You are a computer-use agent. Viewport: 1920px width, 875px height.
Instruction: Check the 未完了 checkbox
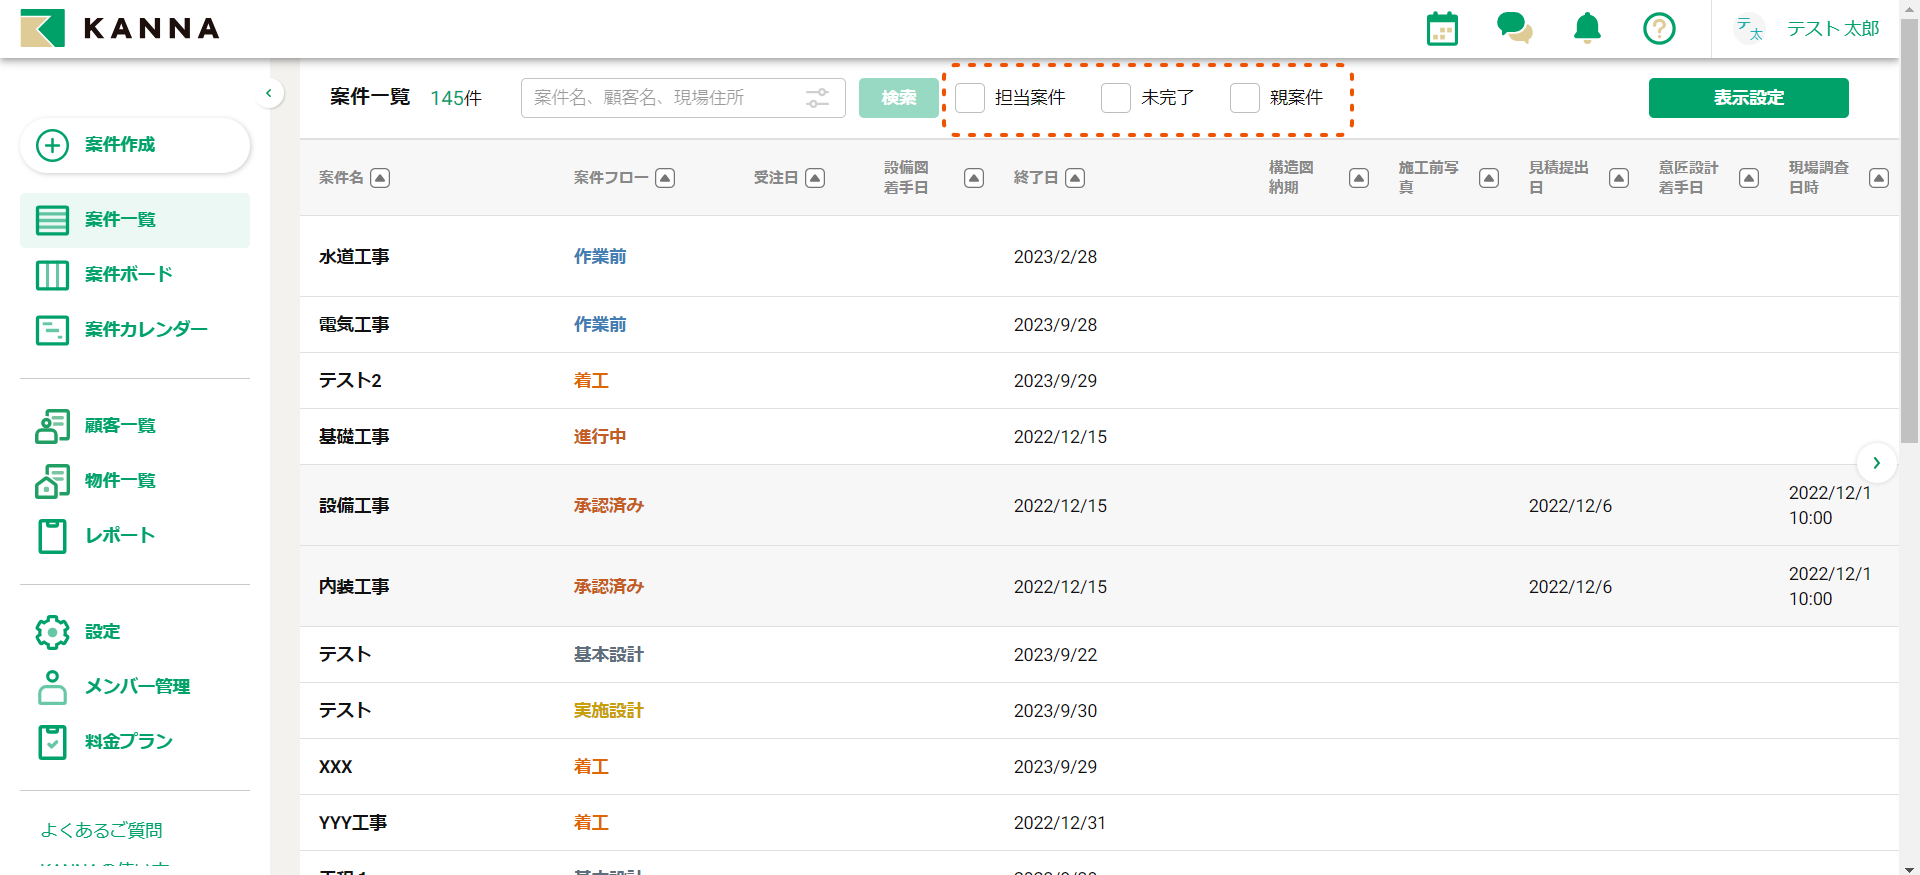coord(1116,98)
